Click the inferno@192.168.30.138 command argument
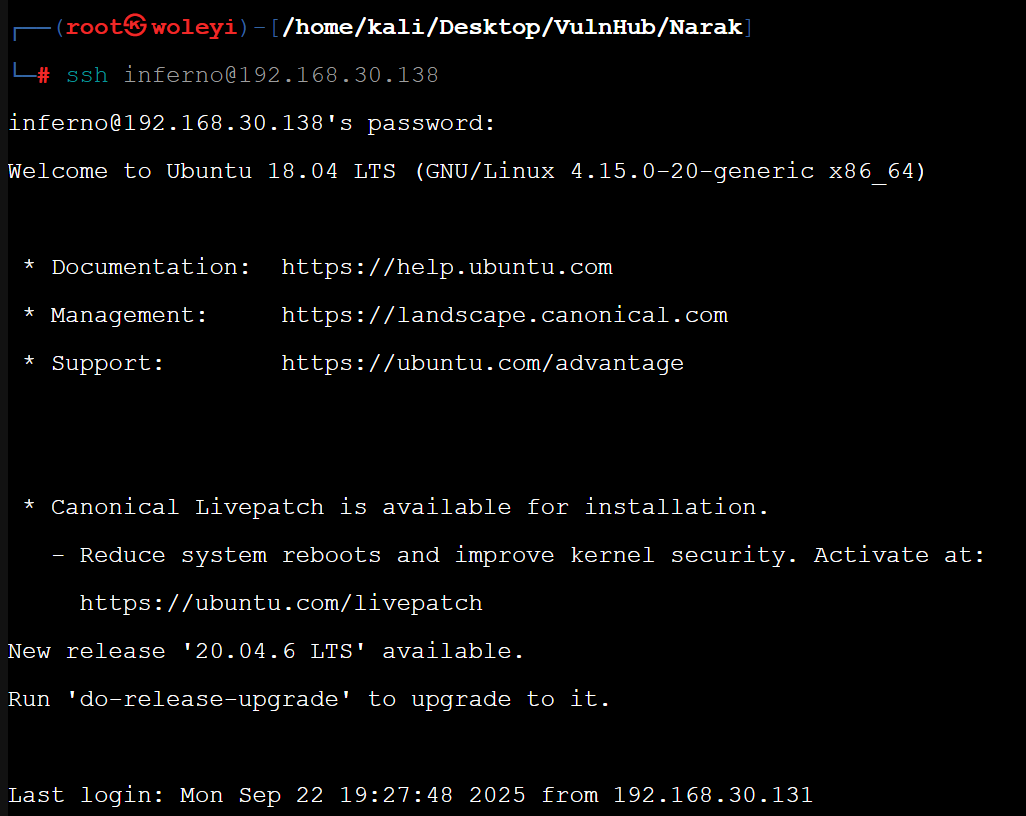The width and height of the screenshot is (1026, 816). pyautogui.click(x=281, y=75)
